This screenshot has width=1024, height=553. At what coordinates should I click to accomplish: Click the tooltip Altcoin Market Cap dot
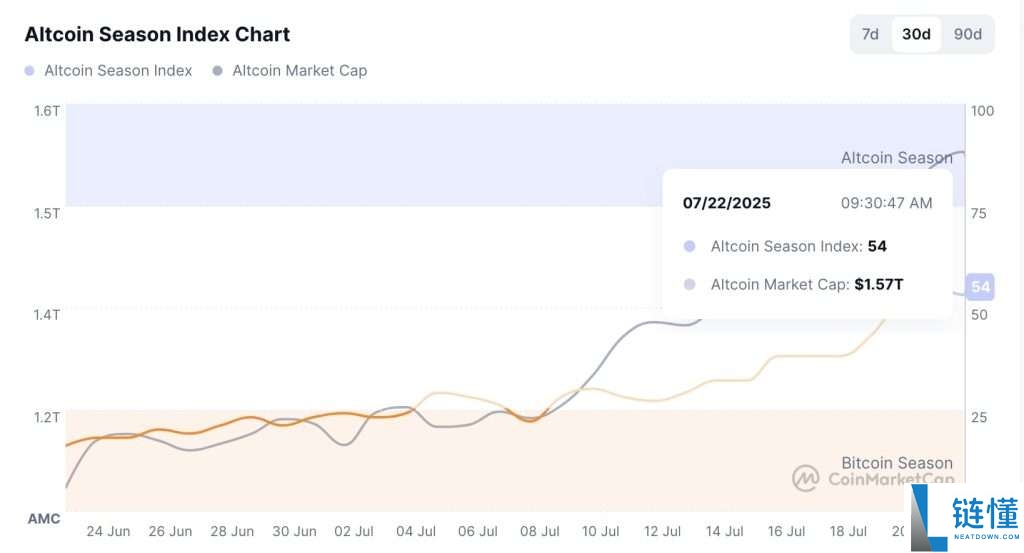(689, 285)
